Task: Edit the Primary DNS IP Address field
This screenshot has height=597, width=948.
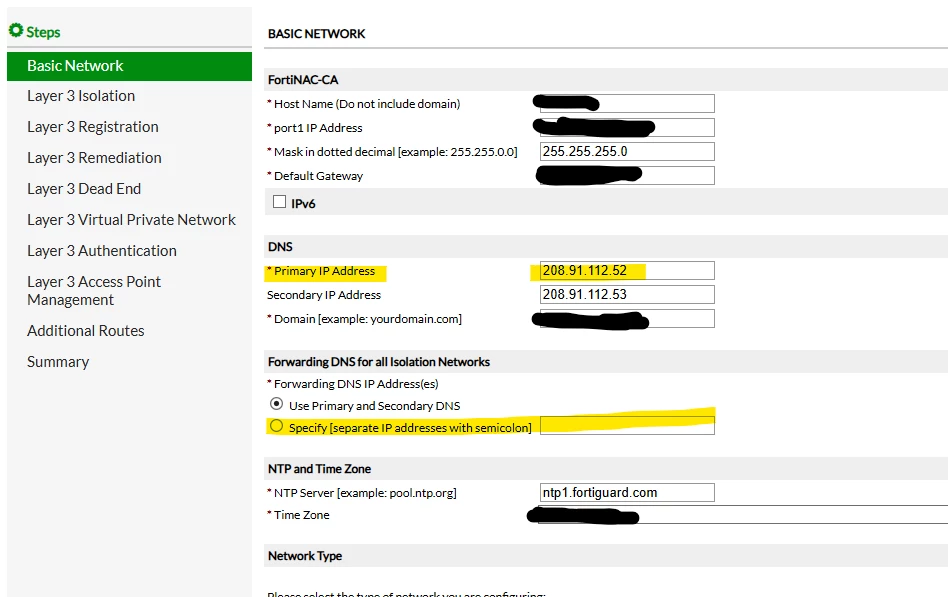Action: [x=627, y=270]
